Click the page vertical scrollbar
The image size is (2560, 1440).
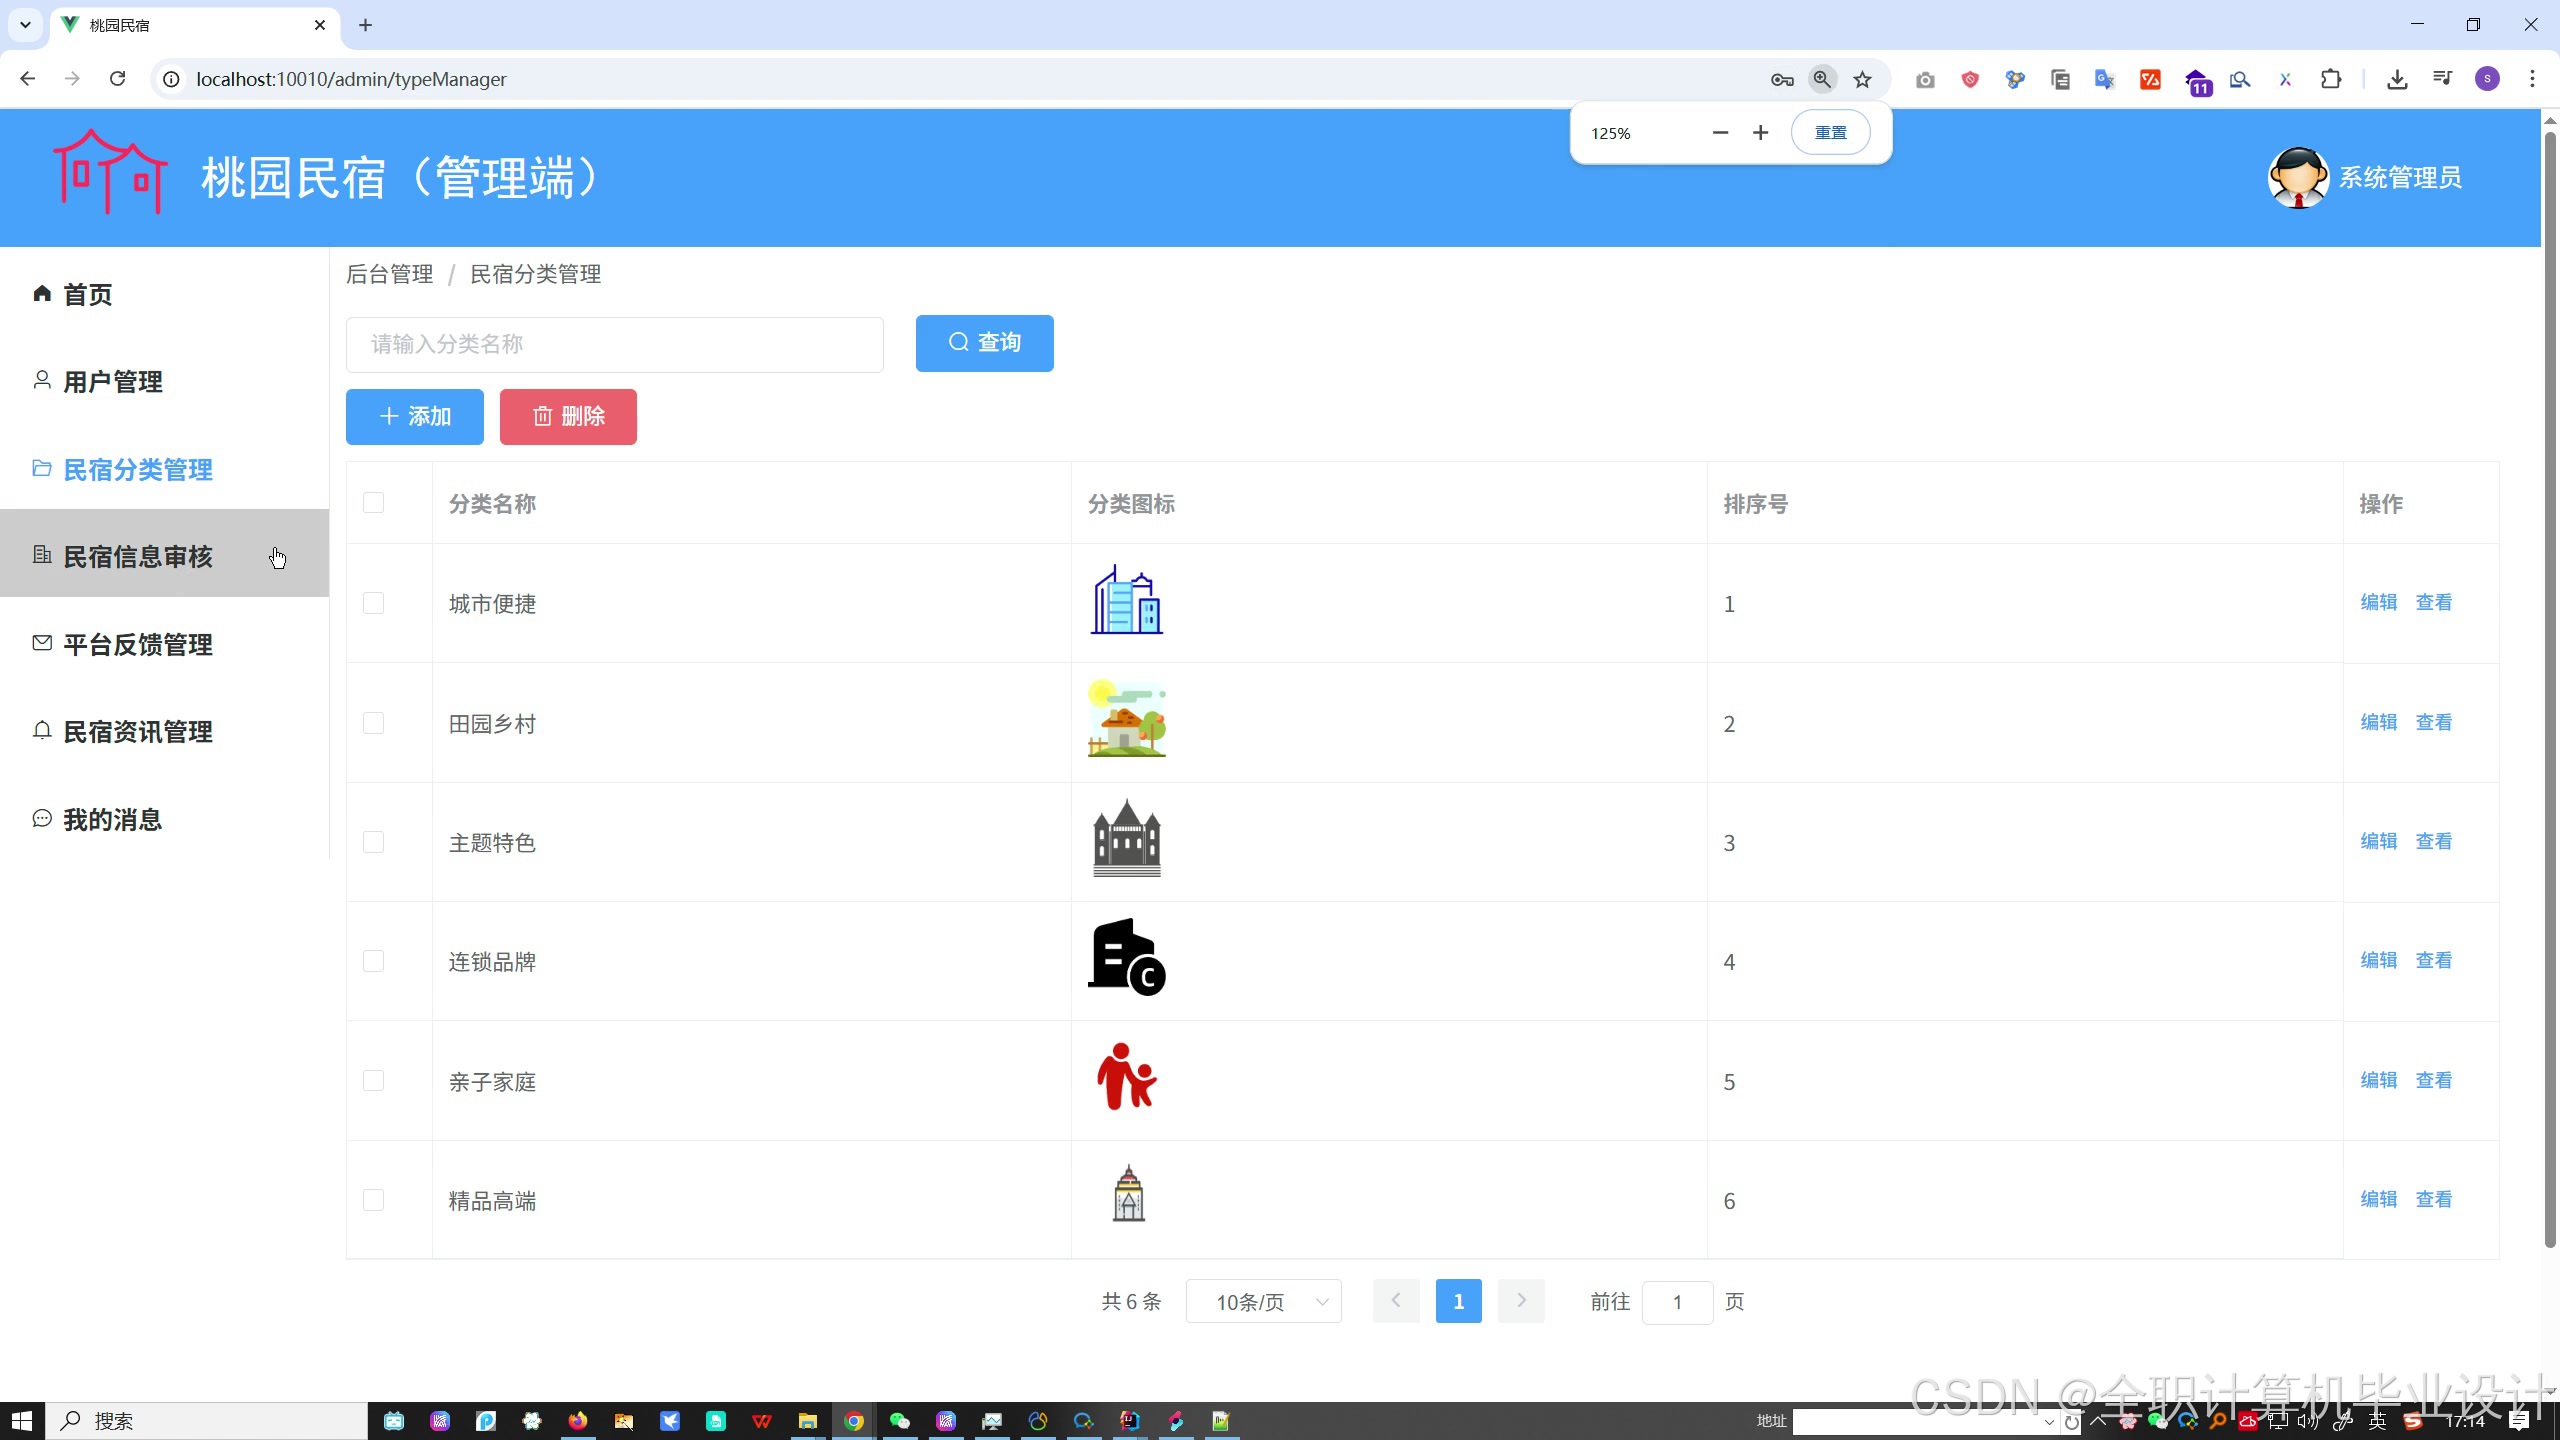(2549, 700)
